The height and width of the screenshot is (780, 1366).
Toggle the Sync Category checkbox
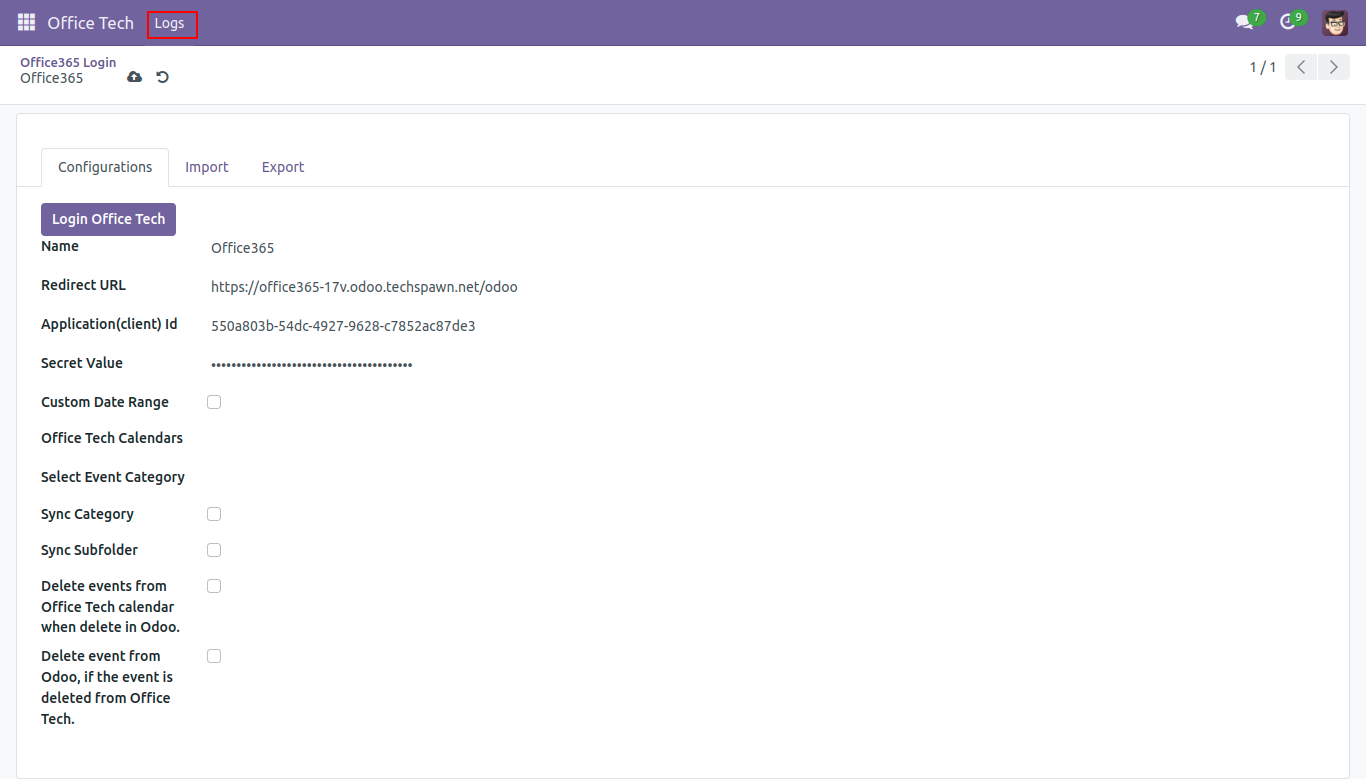click(x=214, y=514)
